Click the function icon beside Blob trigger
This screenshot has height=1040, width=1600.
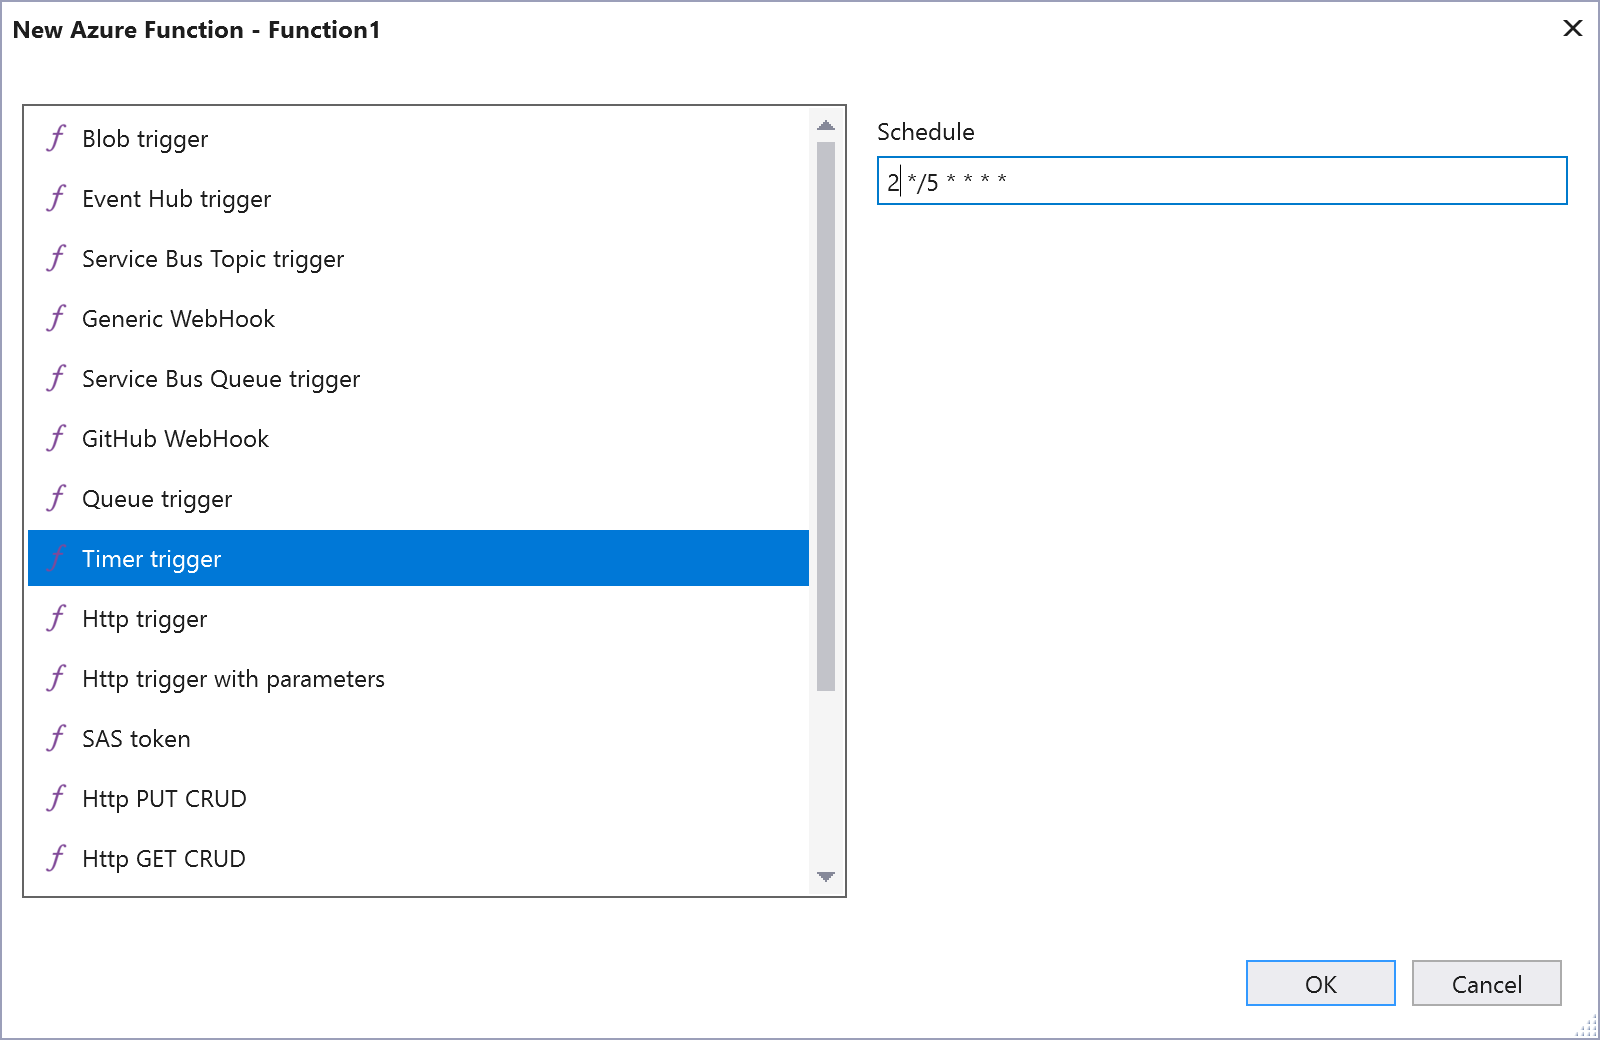pos(57,139)
